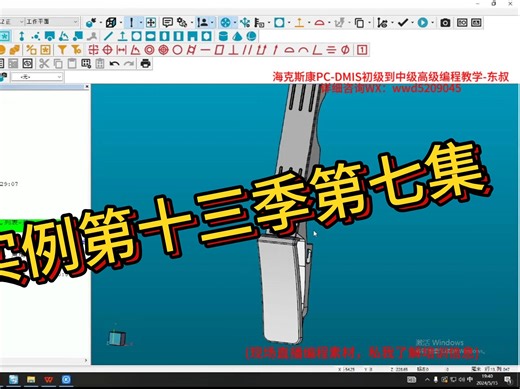520x389 pixels.
Task: Open the location dimension icon
Action: 94,50
